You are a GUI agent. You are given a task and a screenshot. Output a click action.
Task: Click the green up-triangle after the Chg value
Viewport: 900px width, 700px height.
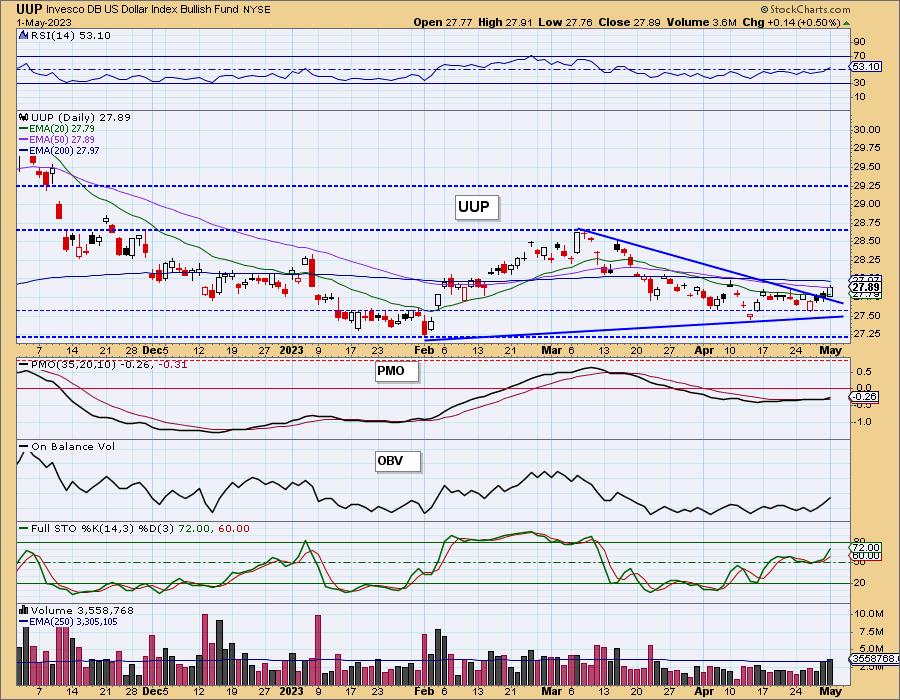(847, 23)
